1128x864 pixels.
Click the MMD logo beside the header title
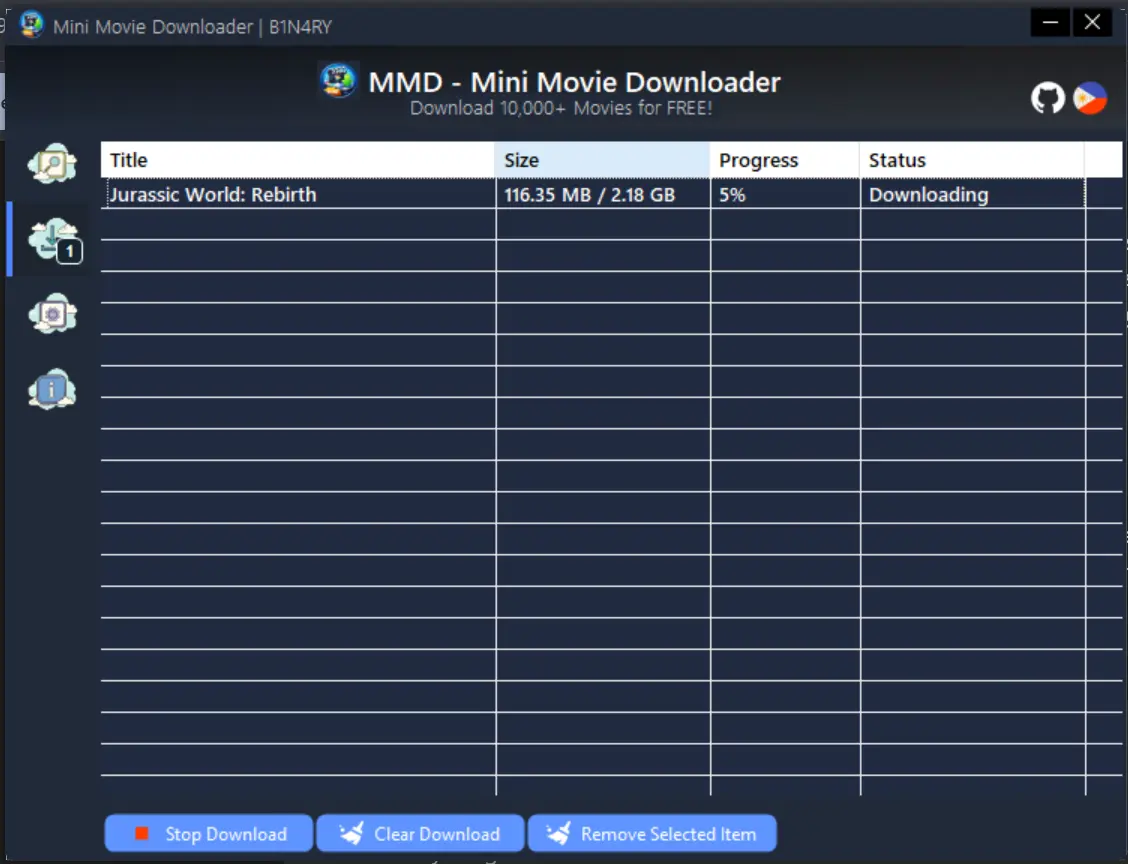pos(337,81)
